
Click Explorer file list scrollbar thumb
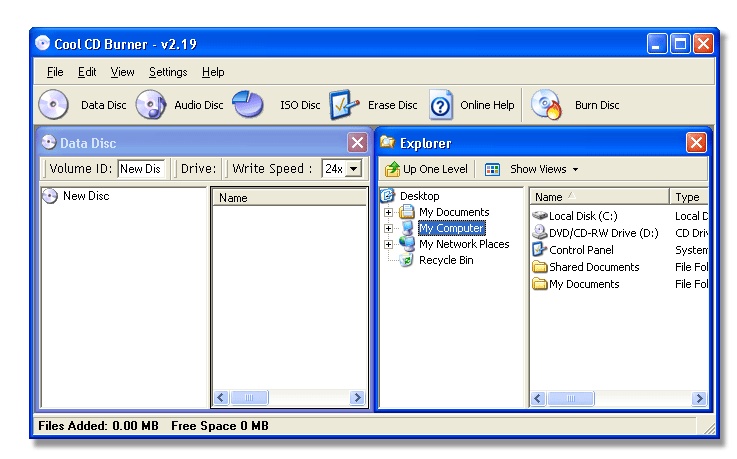tap(571, 398)
